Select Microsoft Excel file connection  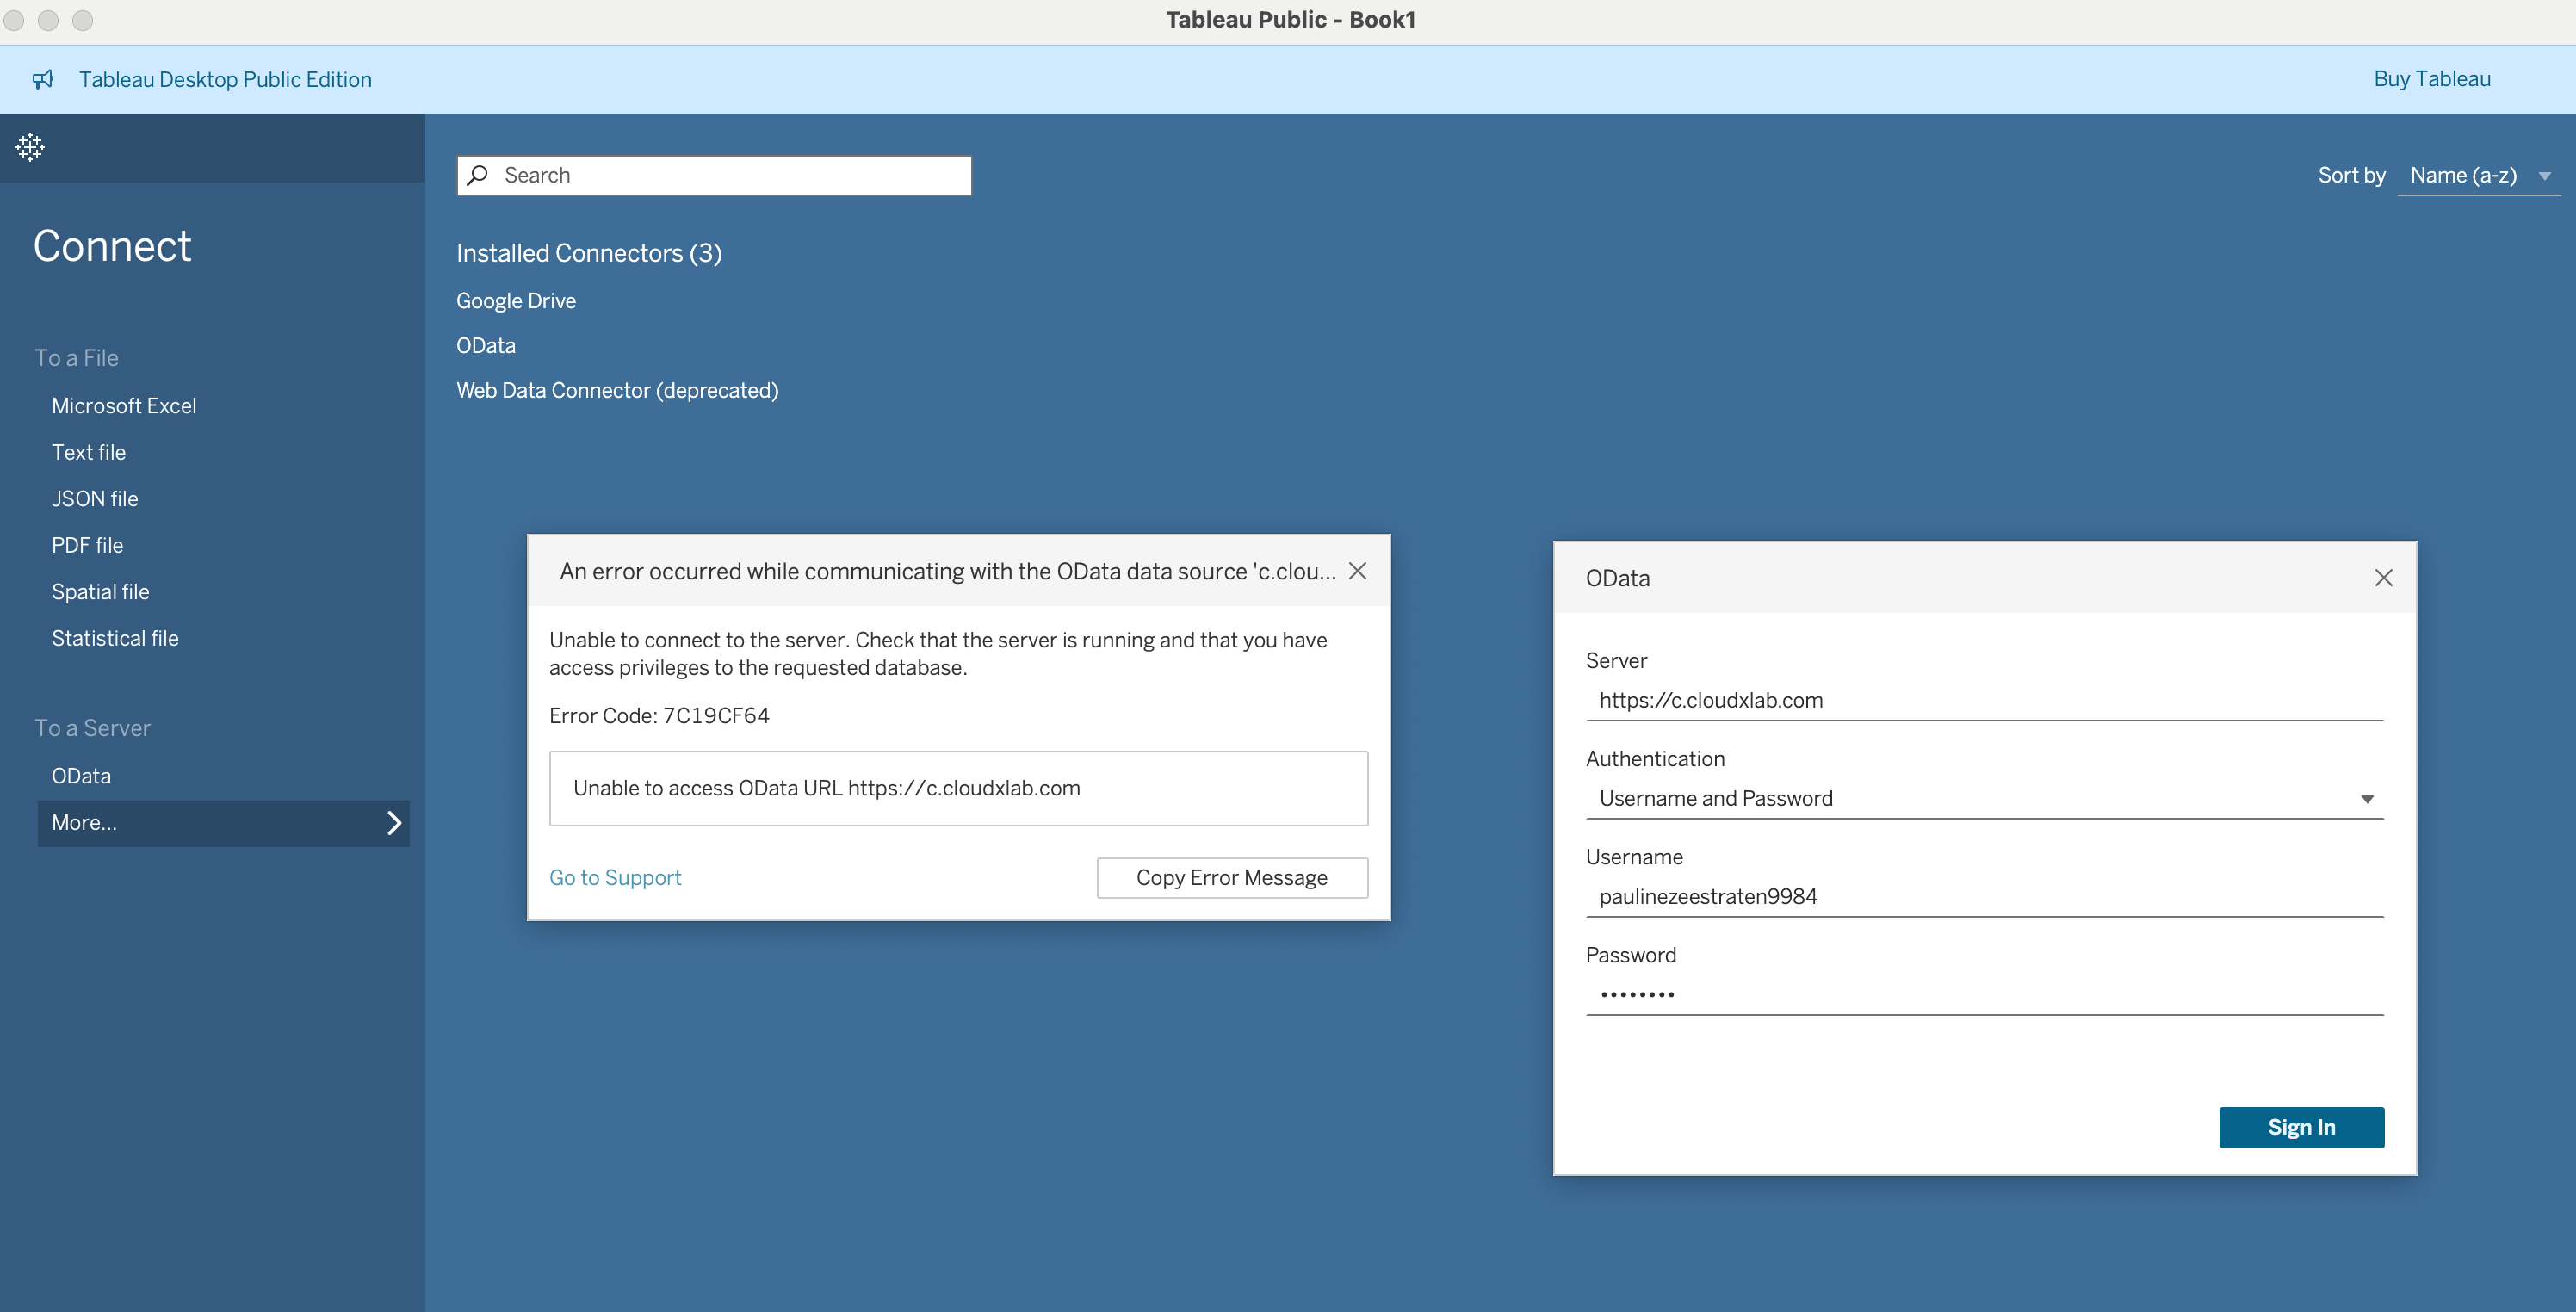[124, 406]
